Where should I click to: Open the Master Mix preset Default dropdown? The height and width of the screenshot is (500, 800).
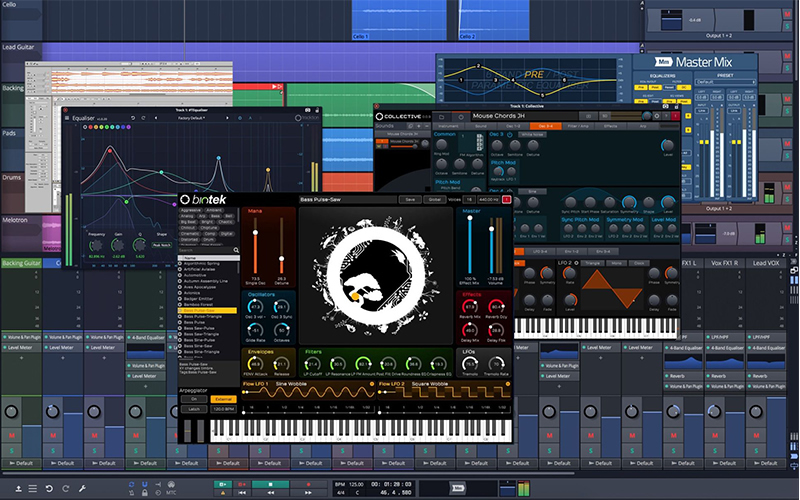point(726,82)
